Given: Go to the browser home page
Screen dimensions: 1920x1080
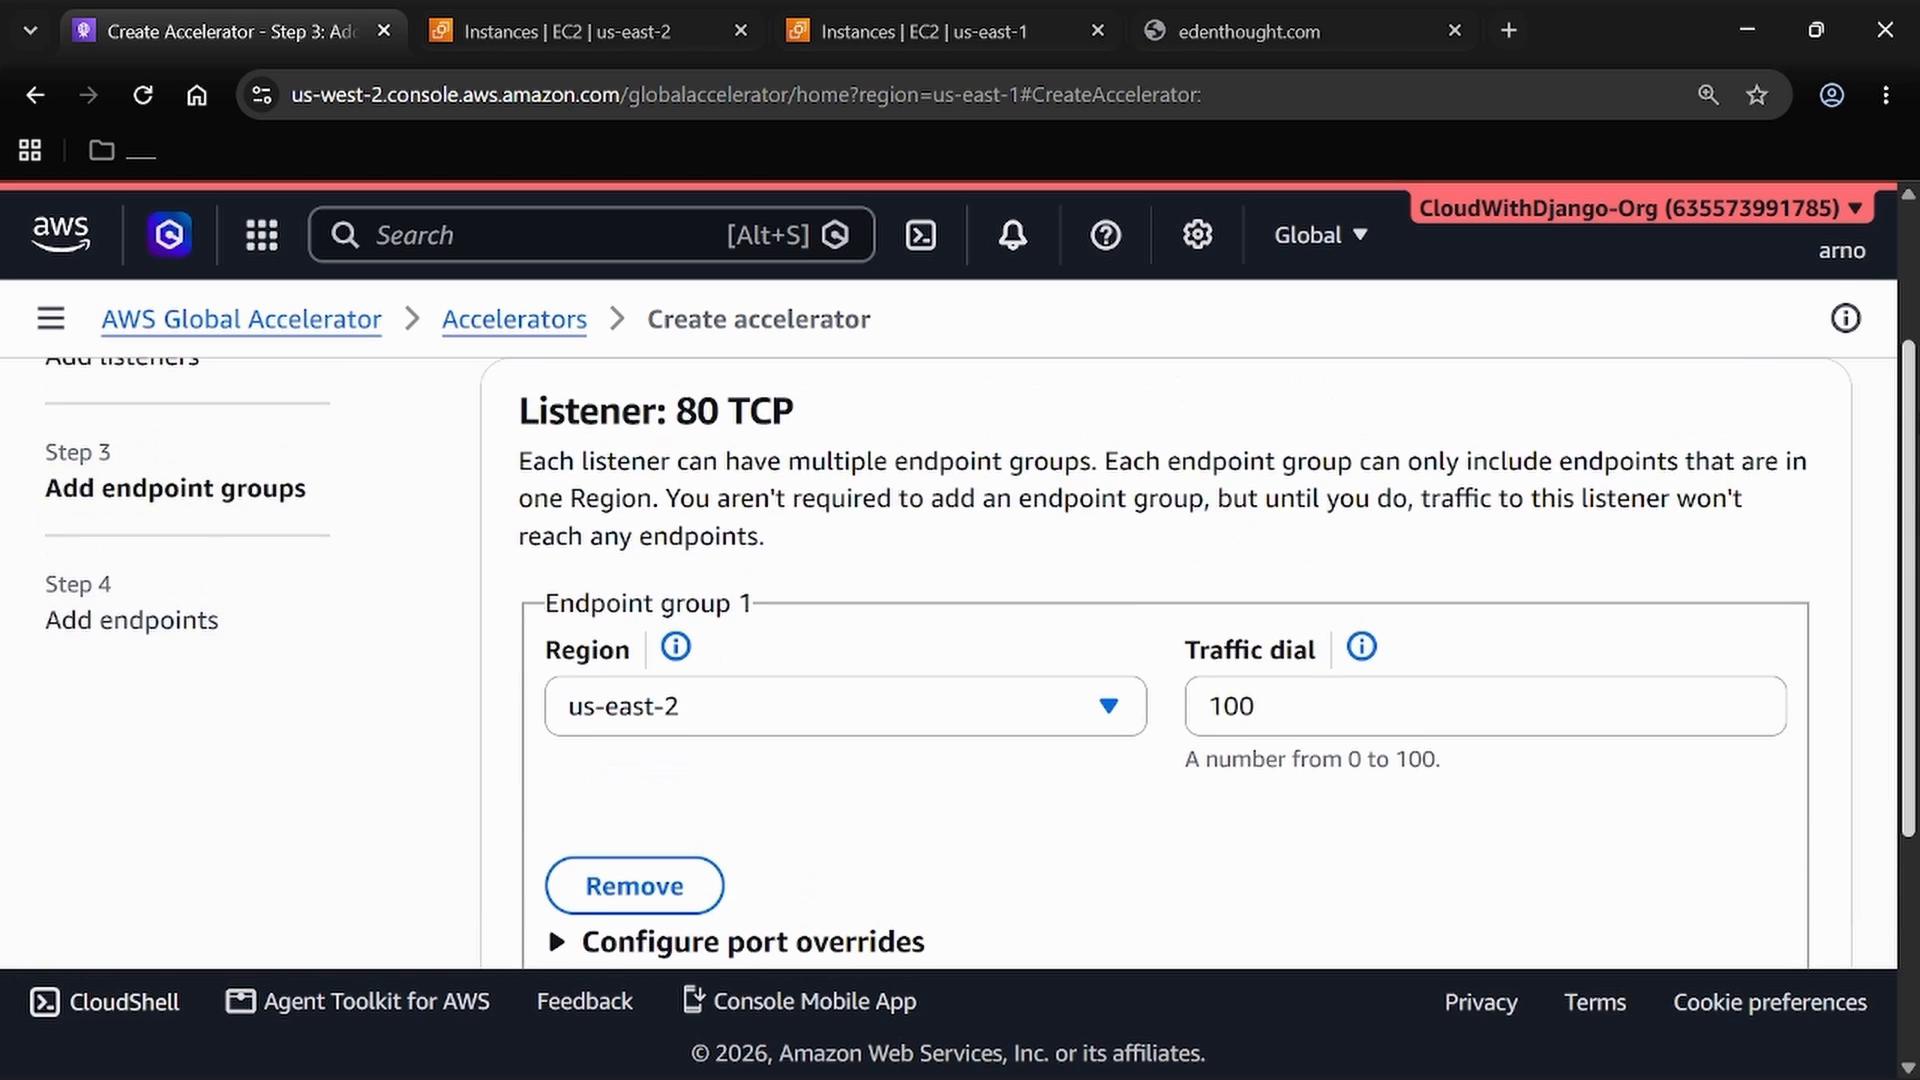Looking at the screenshot, I should (x=197, y=95).
